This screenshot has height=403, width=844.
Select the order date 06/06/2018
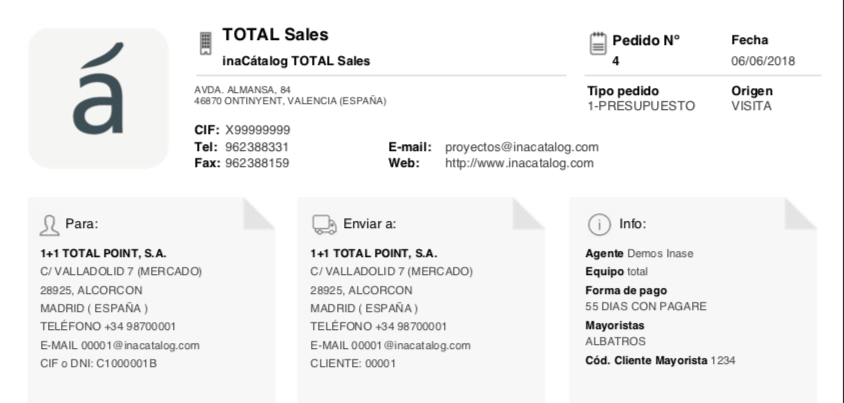tap(763, 61)
